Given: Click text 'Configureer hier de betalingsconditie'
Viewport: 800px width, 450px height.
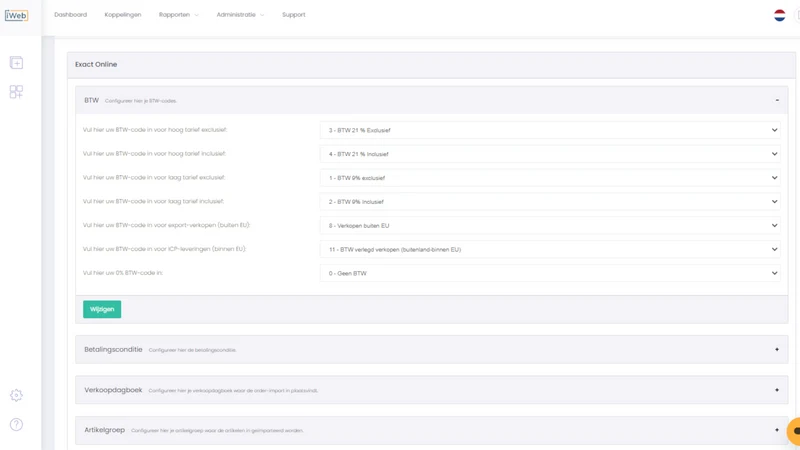Looking at the screenshot, I should click(x=192, y=350).
